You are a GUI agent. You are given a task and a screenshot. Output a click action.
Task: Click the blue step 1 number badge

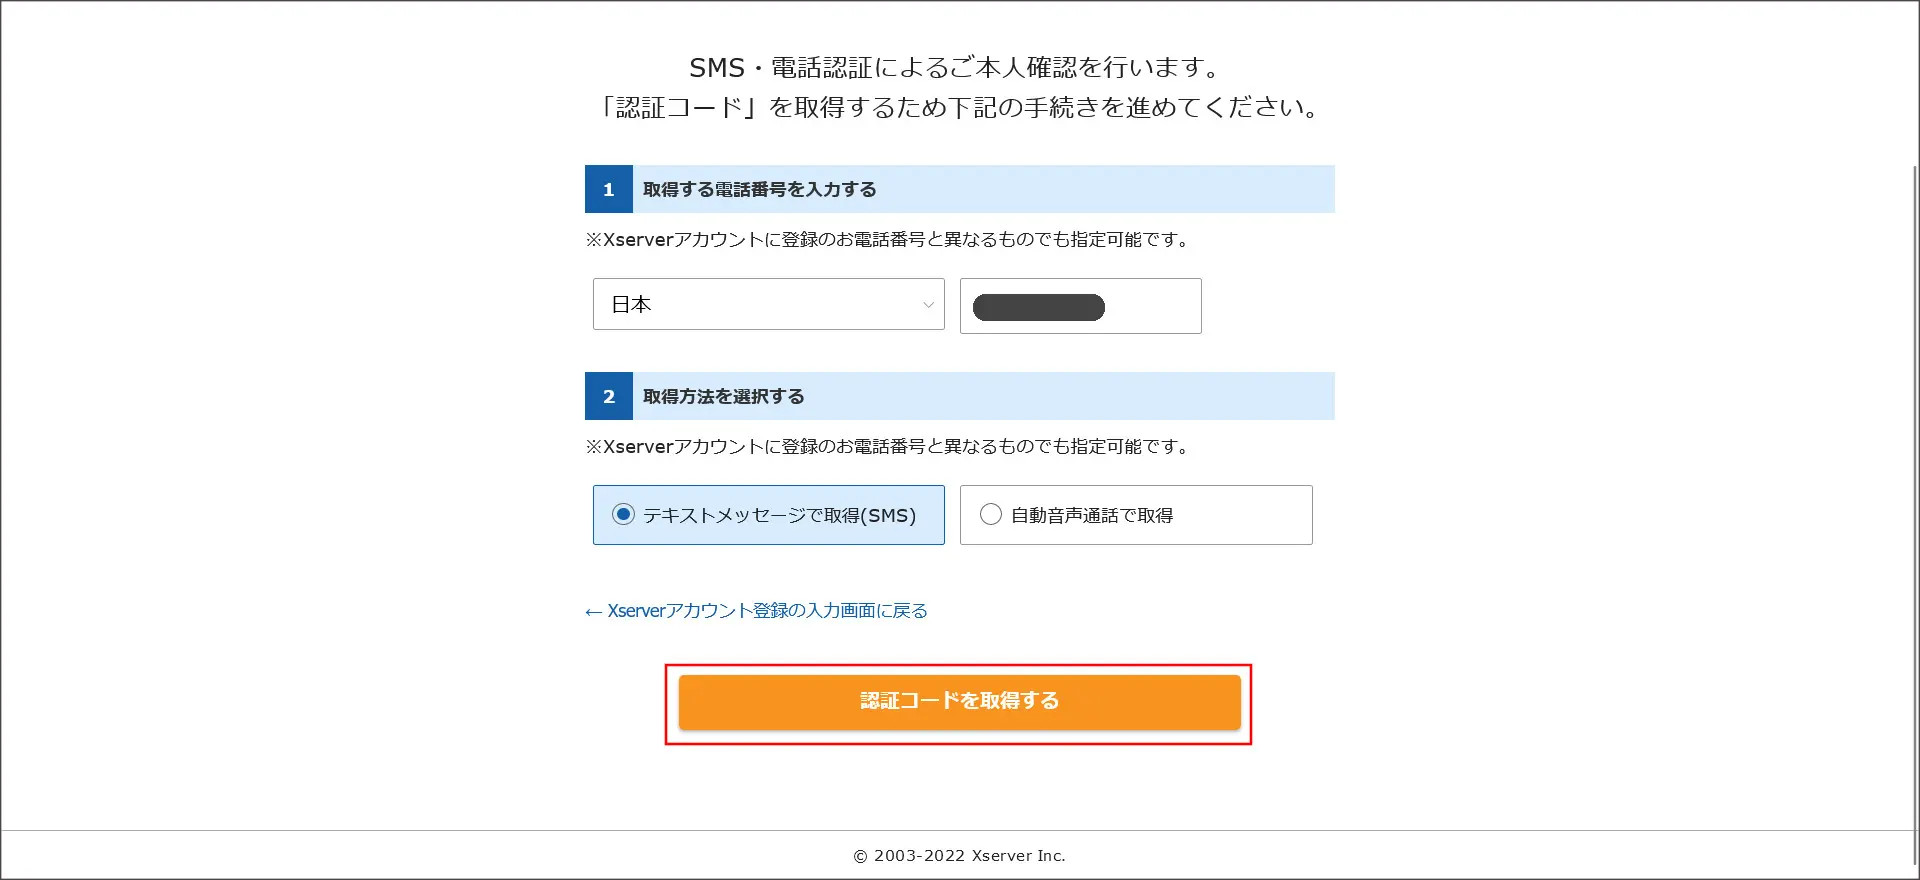tap(608, 189)
